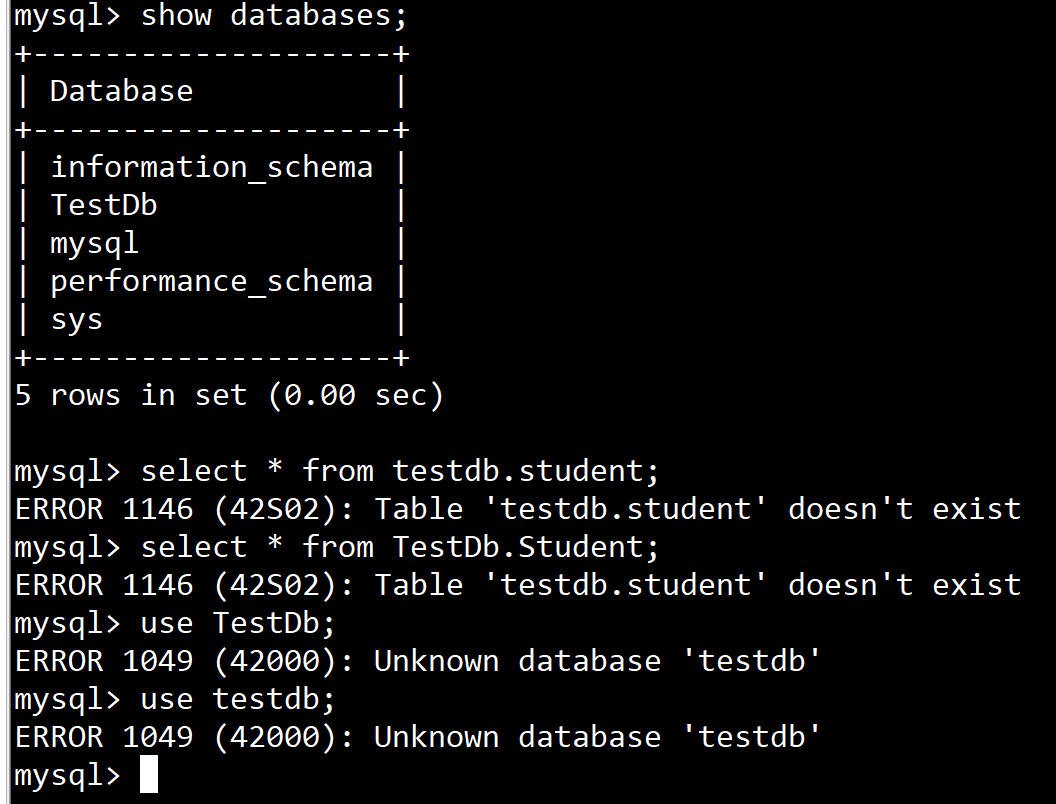Click the 'select * from testdb.student;' command
Screen dimensions: 1056x804
(401, 471)
